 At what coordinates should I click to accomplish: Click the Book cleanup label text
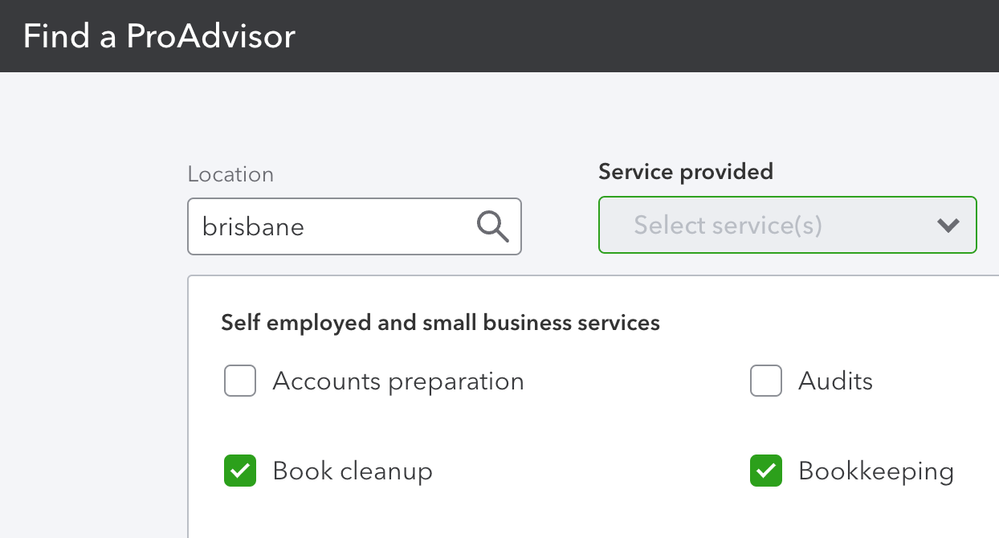point(352,471)
